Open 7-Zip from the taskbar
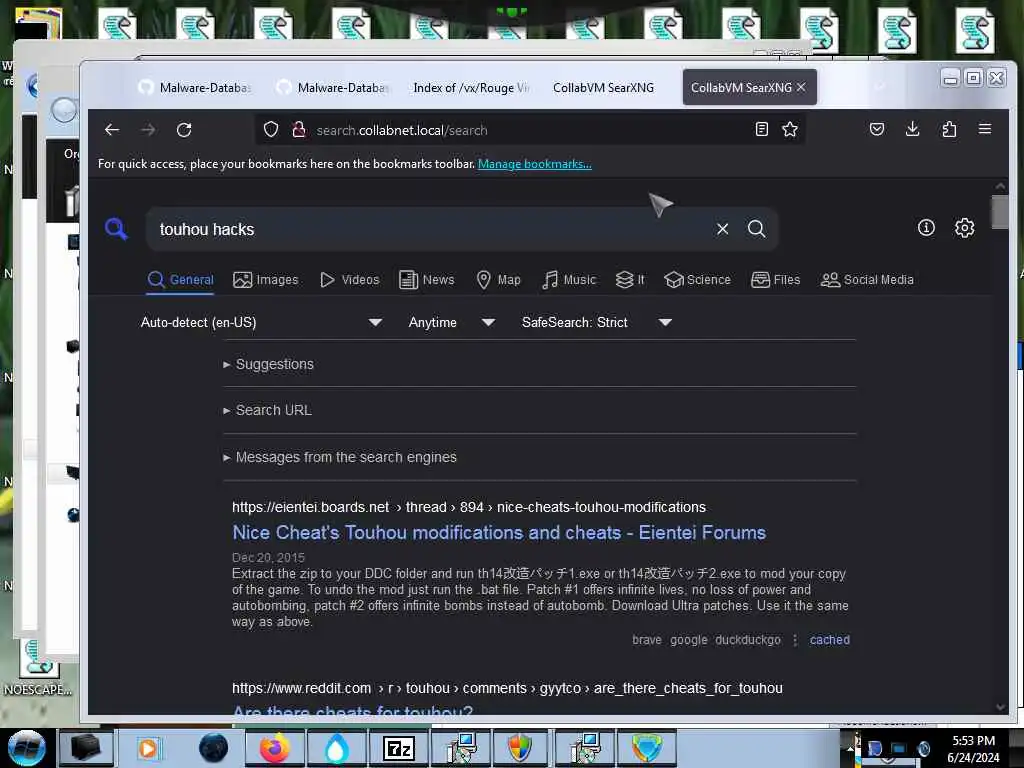 coord(398,748)
